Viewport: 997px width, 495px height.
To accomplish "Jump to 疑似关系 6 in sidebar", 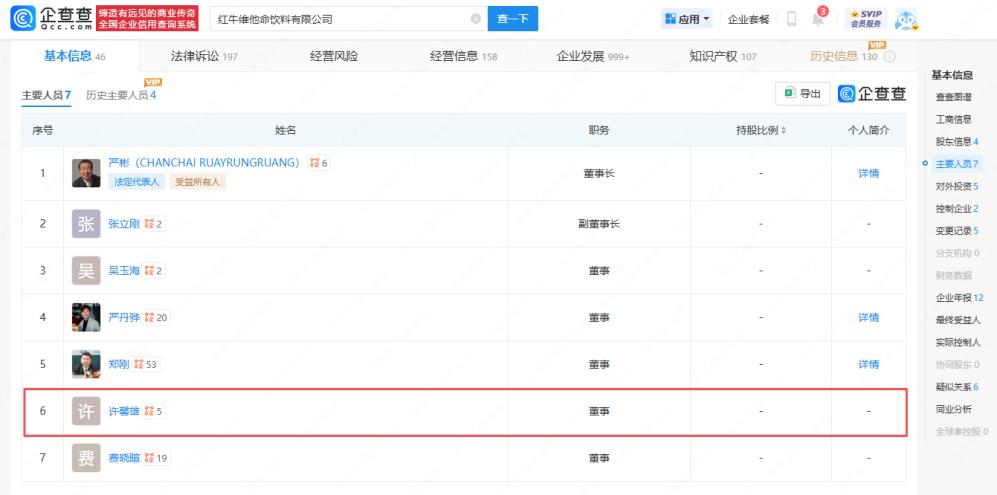I will (x=957, y=387).
